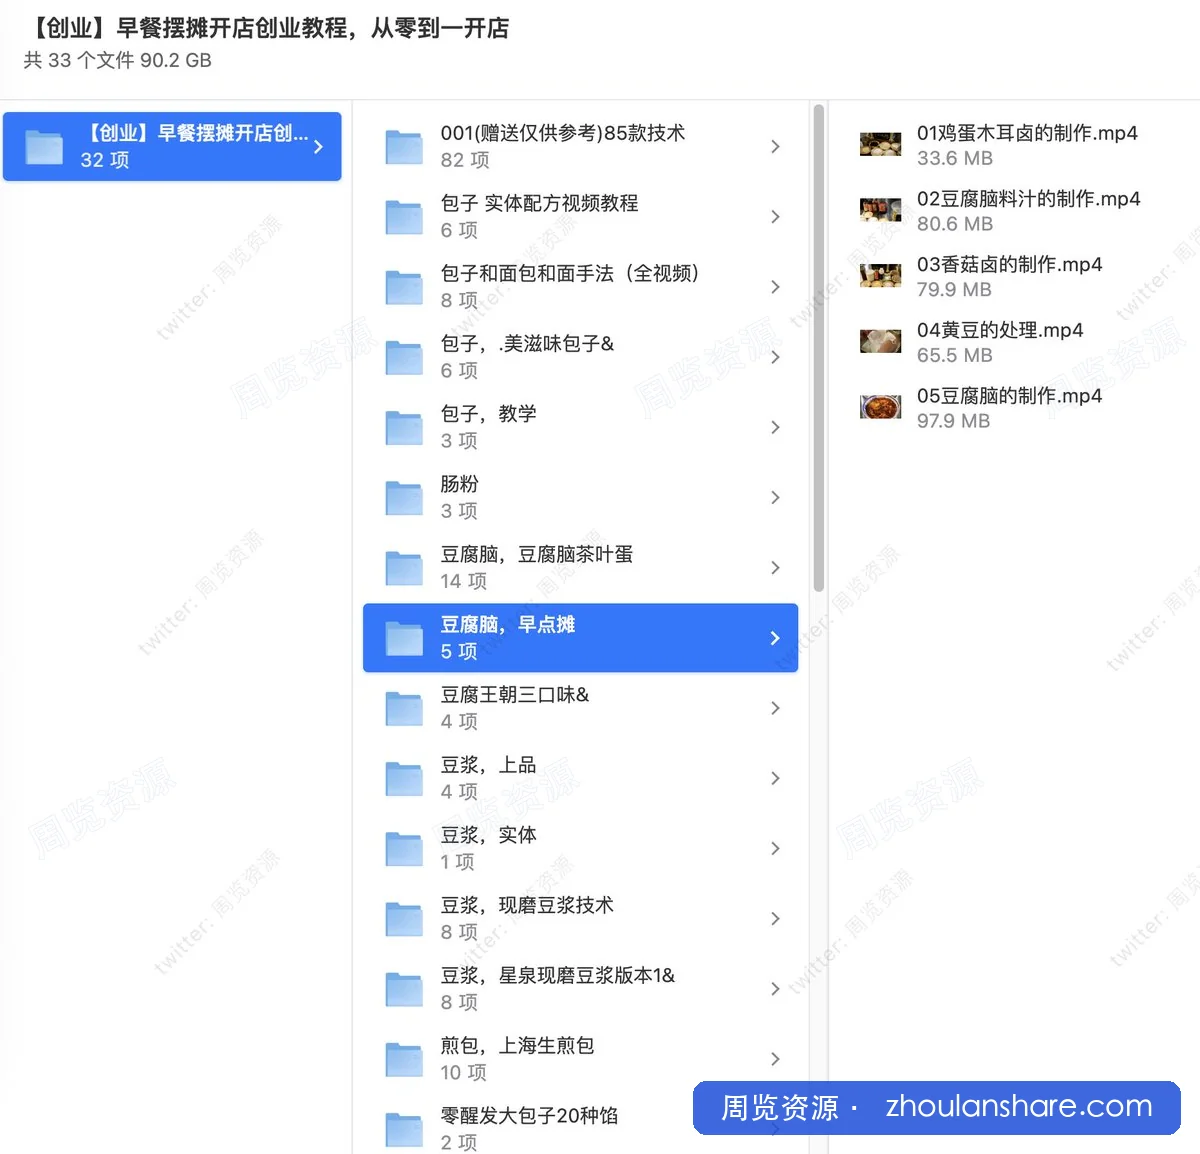1200x1154 pixels.
Task: Select folder name 豆浆，实体
Action: click(488, 835)
